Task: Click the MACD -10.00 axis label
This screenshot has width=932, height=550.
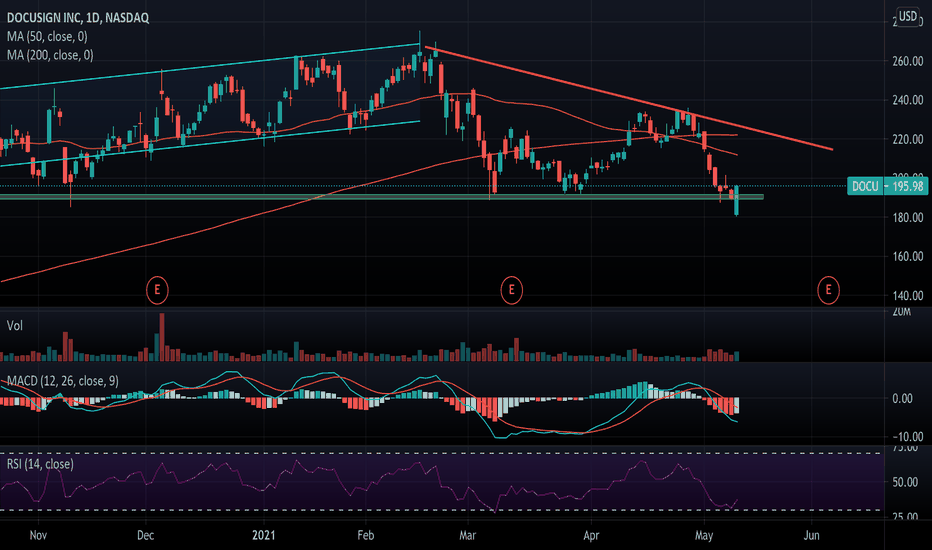Action: 906,436
